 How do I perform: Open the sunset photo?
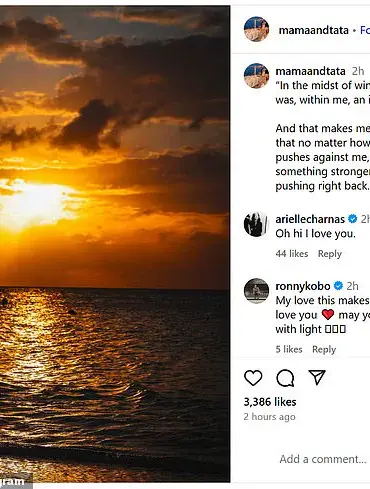click(115, 244)
